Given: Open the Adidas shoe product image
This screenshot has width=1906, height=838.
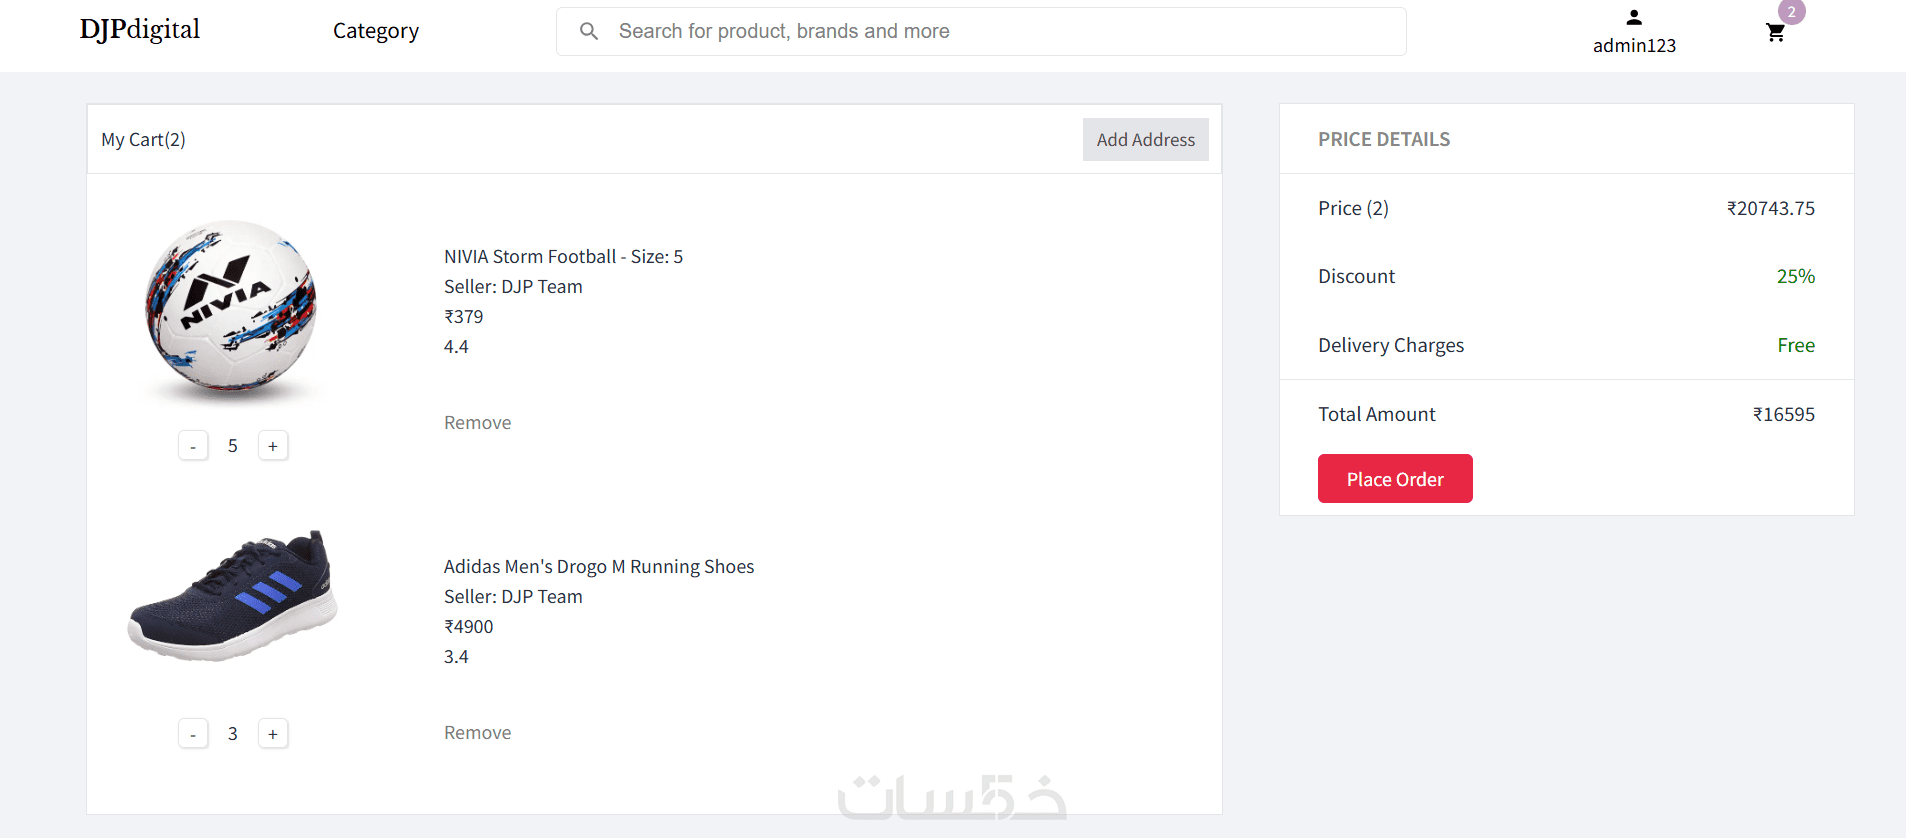Looking at the screenshot, I should 232,596.
